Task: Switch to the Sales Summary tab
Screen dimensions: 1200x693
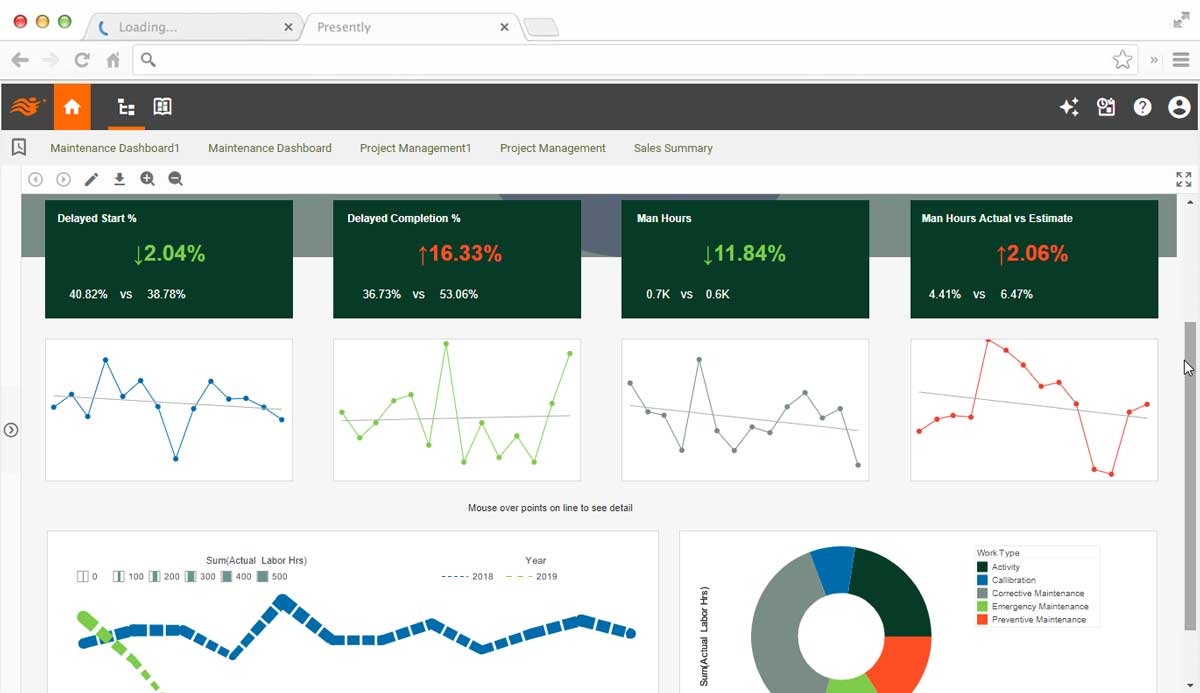Action: 673,147
